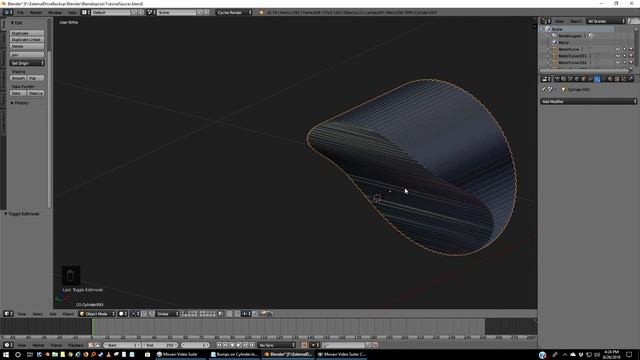The image size is (640, 360).
Task: Open the Window menu
Action: pyautogui.click(x=55, y=12)
